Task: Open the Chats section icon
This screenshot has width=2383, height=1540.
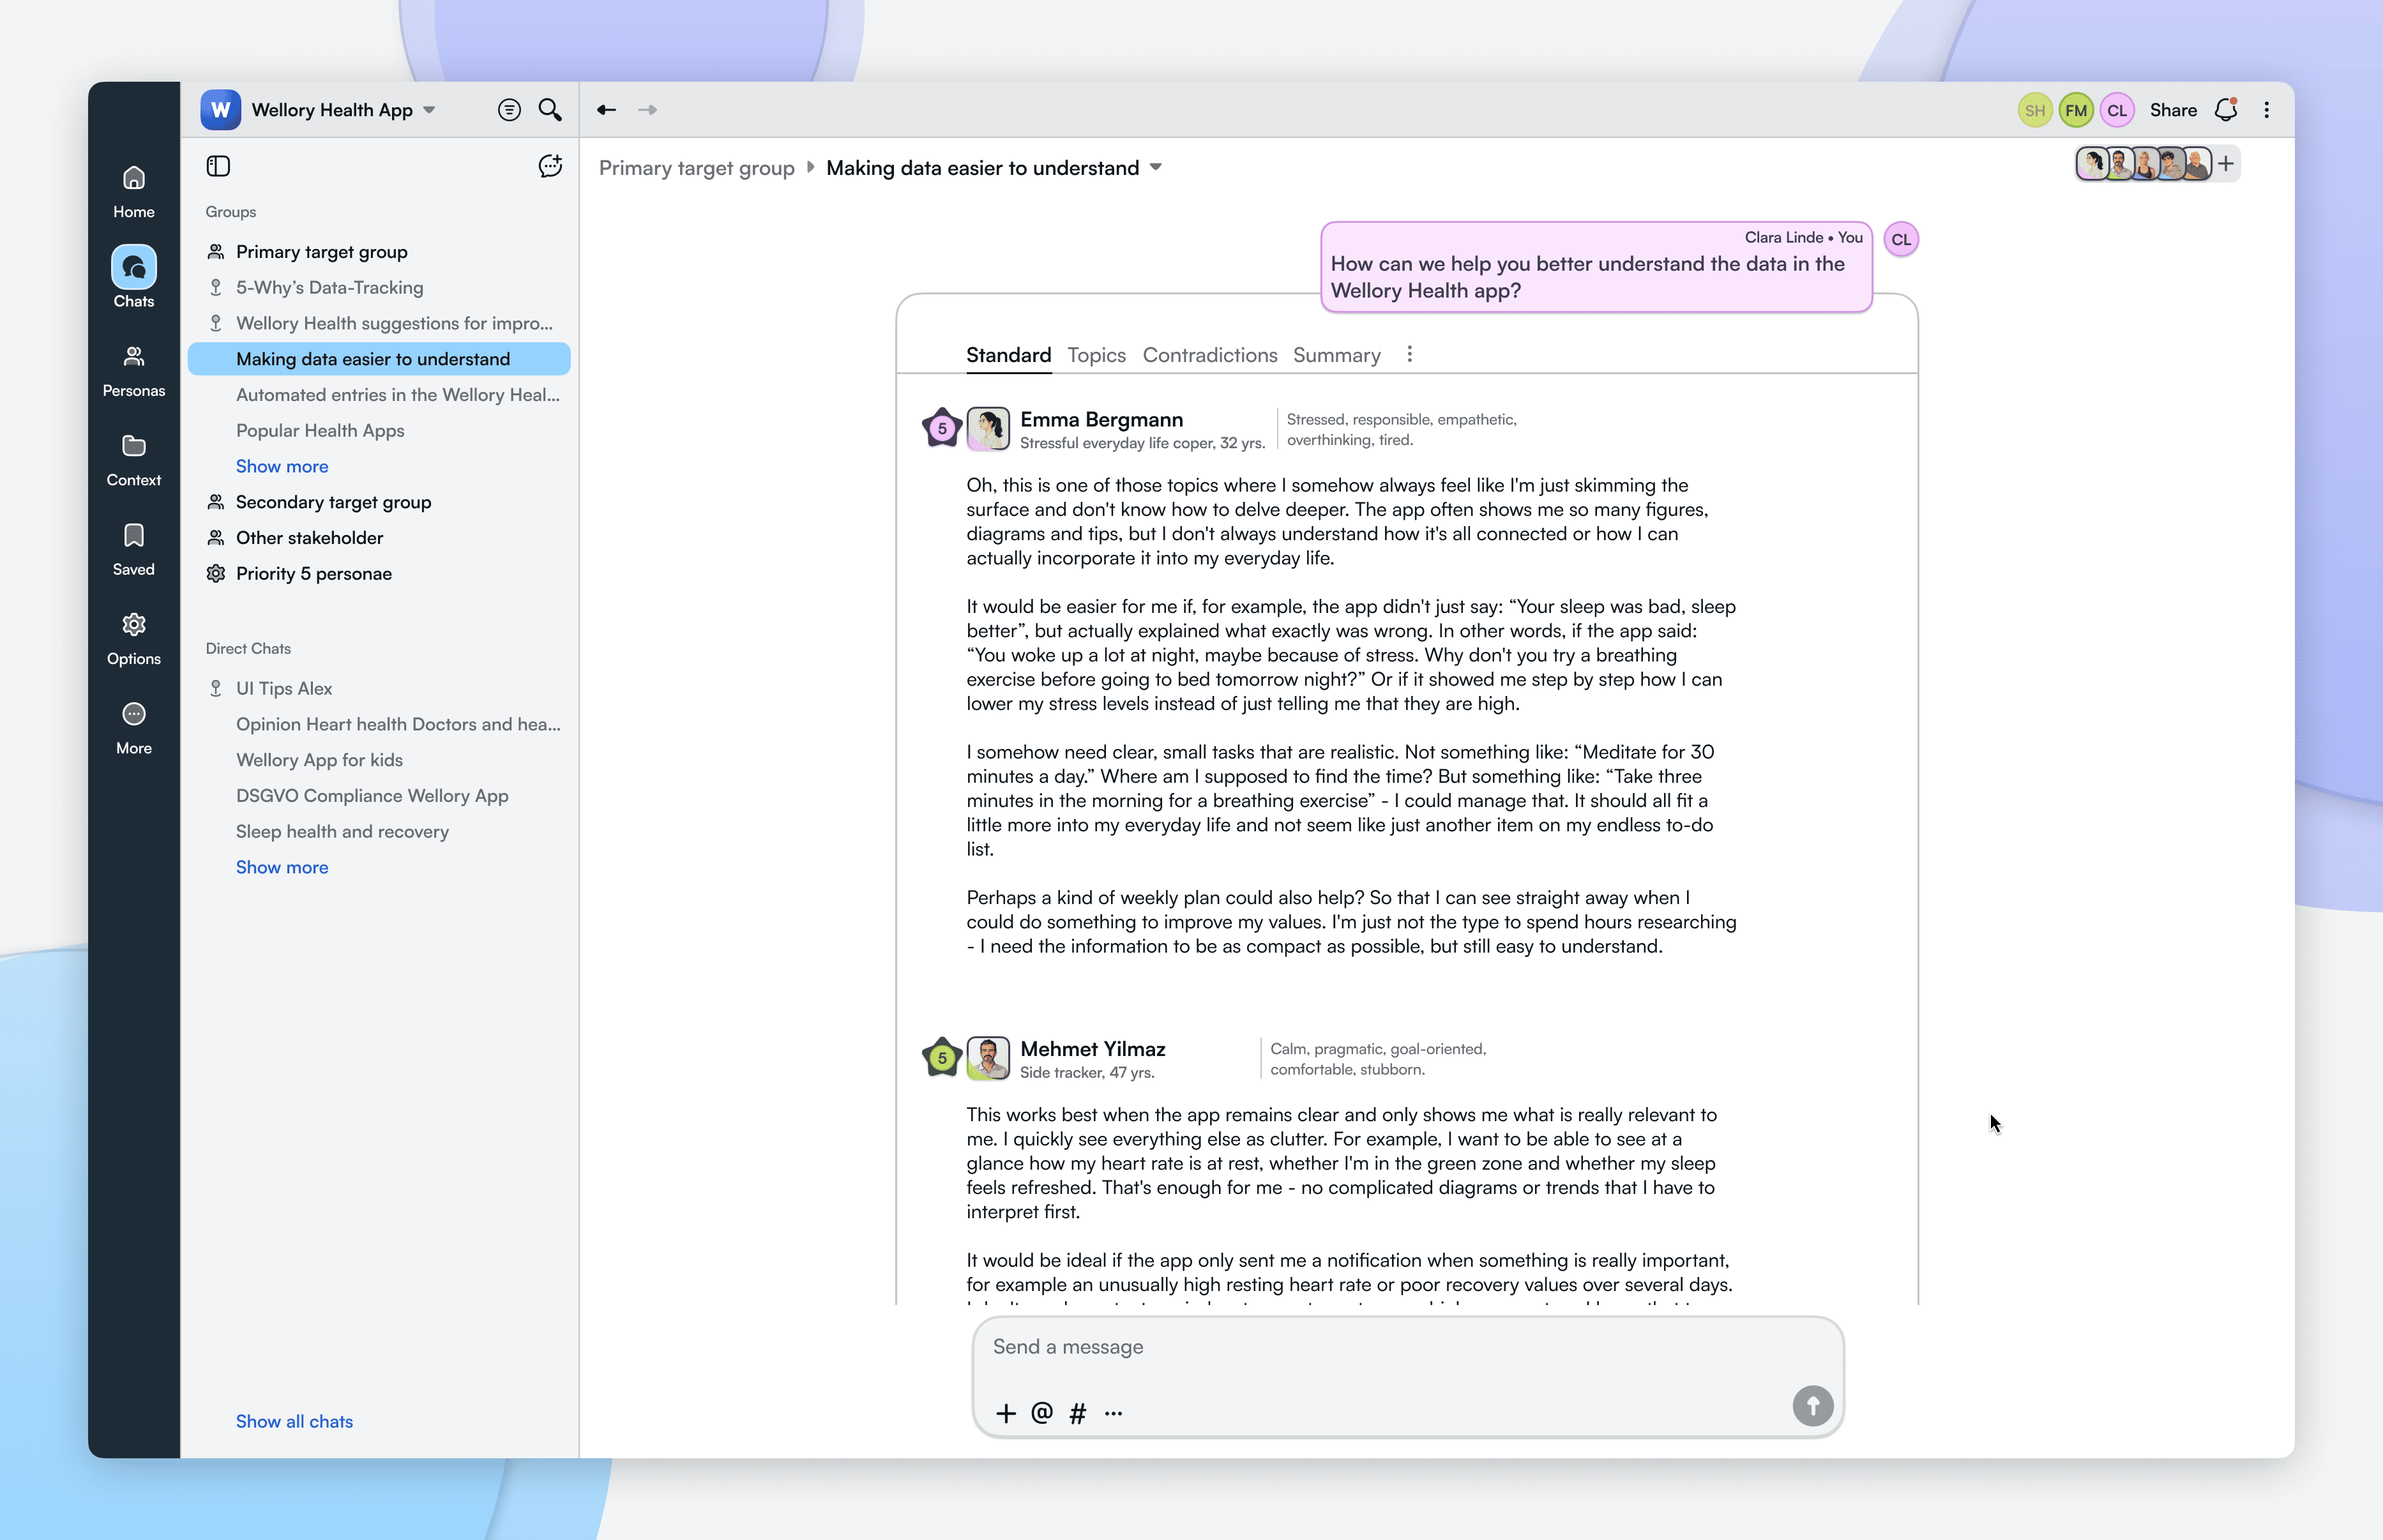Action: [x=134, y=267]
